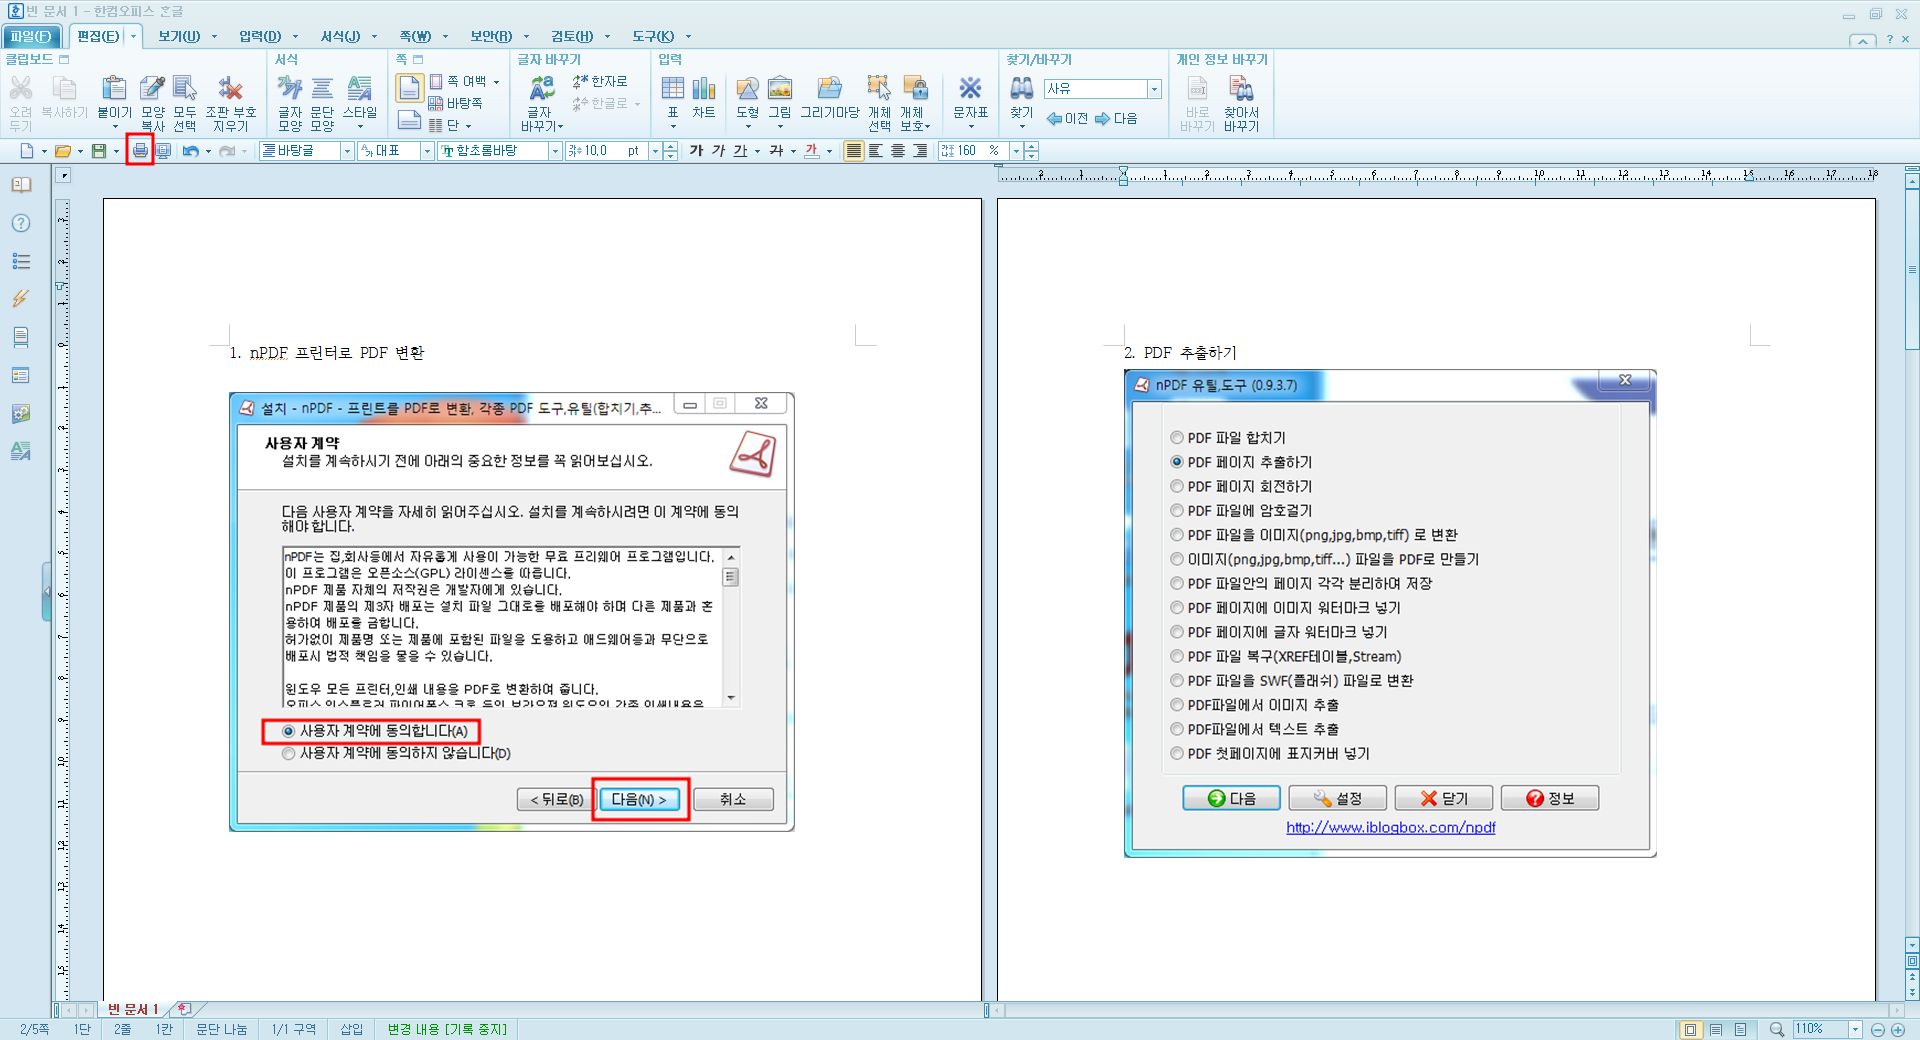The image size is (1920, 1040).
Task: Select 사용자 계약에 동의합니다 radio option
Action: point(289,732)
